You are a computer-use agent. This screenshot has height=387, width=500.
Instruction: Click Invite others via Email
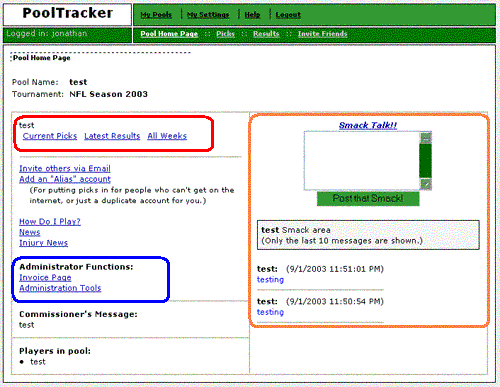click(x=65, y=169)
